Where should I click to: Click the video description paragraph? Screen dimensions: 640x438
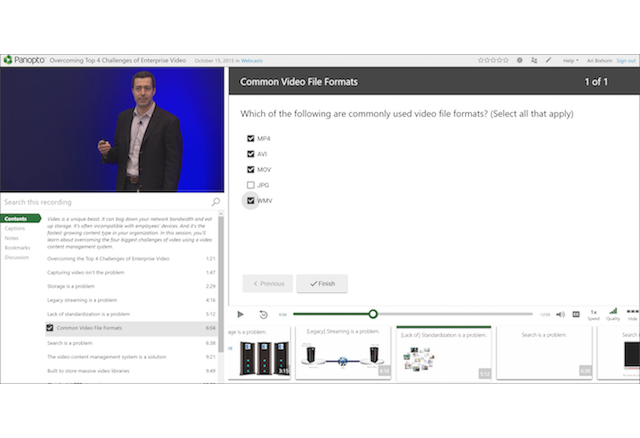point(130,233)
